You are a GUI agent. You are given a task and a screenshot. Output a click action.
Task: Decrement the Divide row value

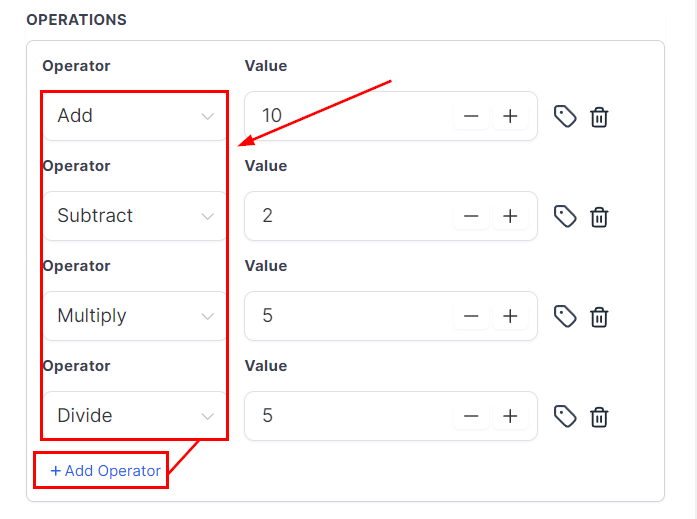471,416
